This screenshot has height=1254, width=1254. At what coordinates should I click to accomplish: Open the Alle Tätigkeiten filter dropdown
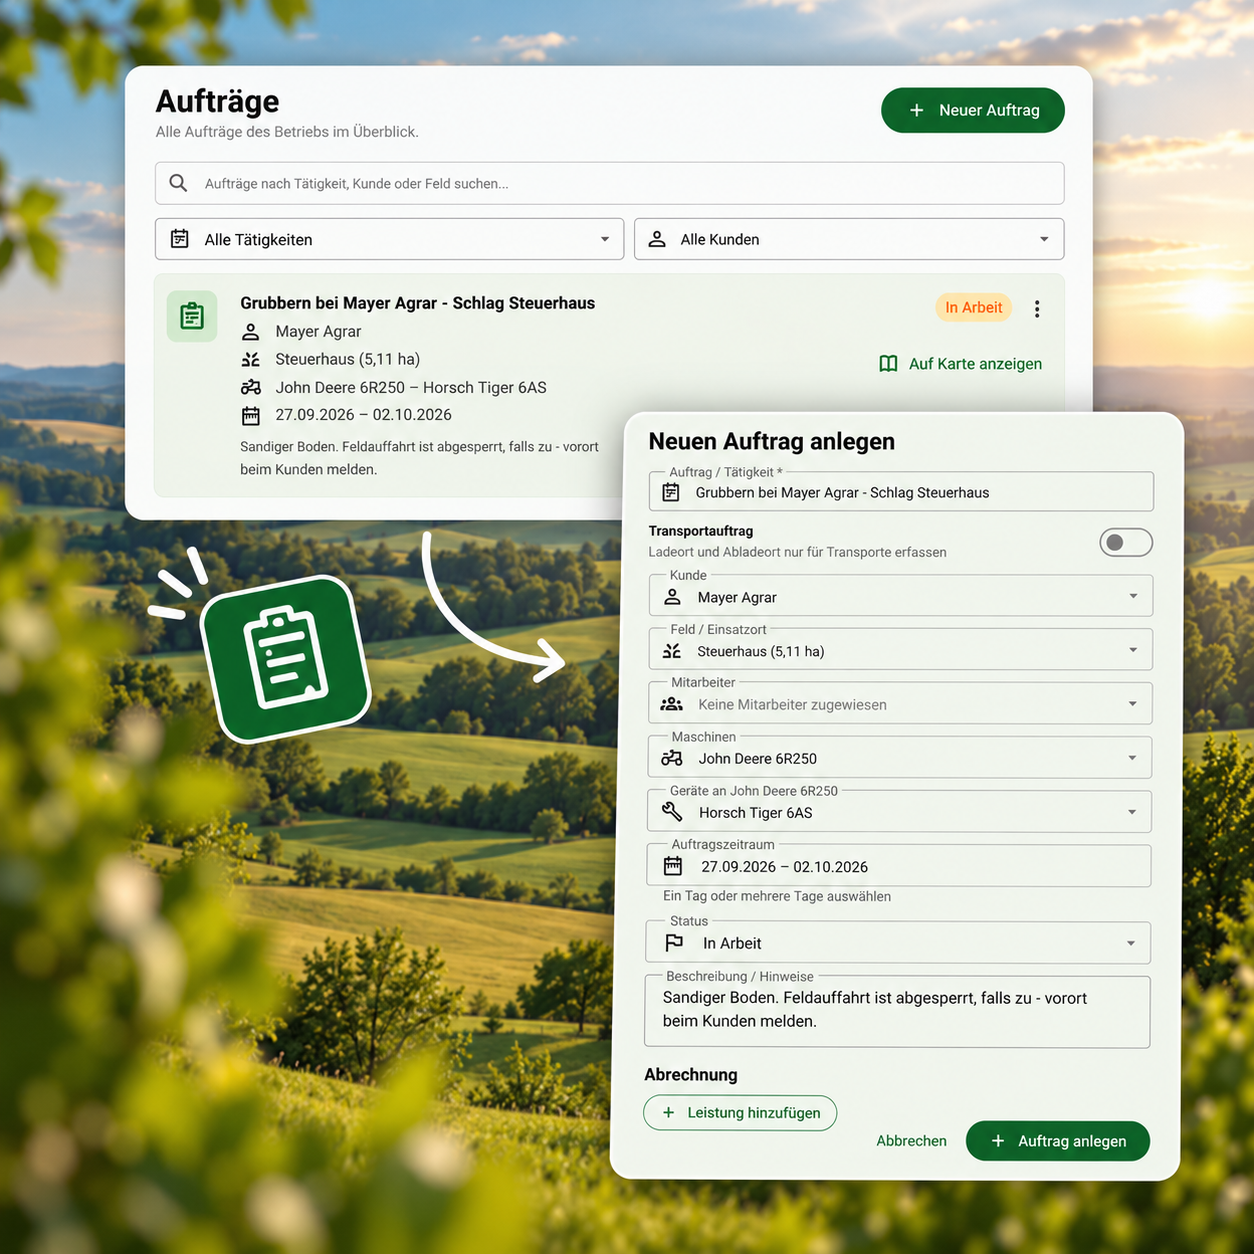(x=390, y=239)
